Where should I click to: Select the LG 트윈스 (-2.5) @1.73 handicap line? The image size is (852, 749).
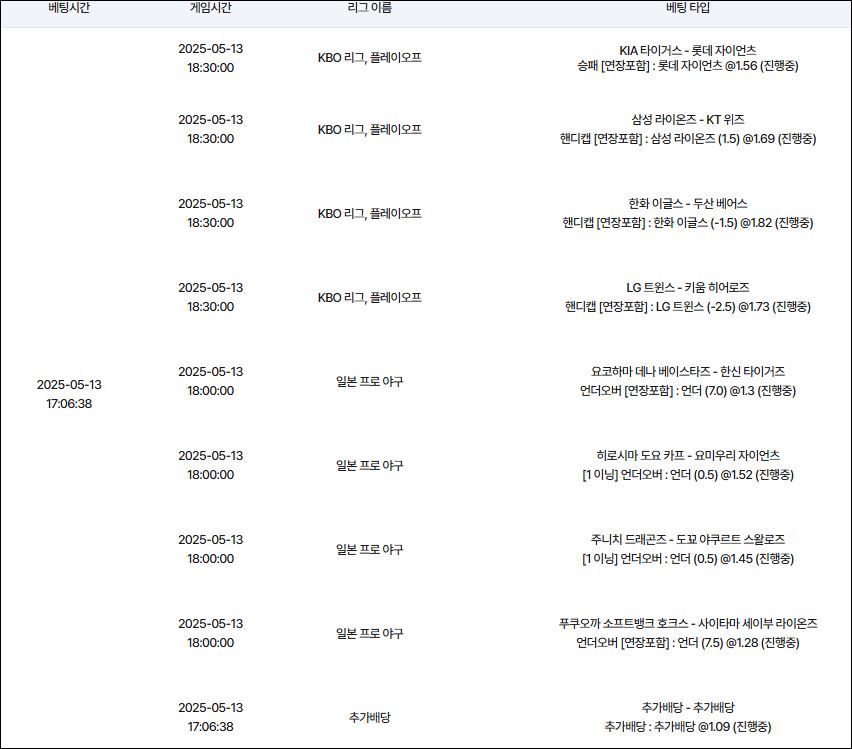pos(688,307)
